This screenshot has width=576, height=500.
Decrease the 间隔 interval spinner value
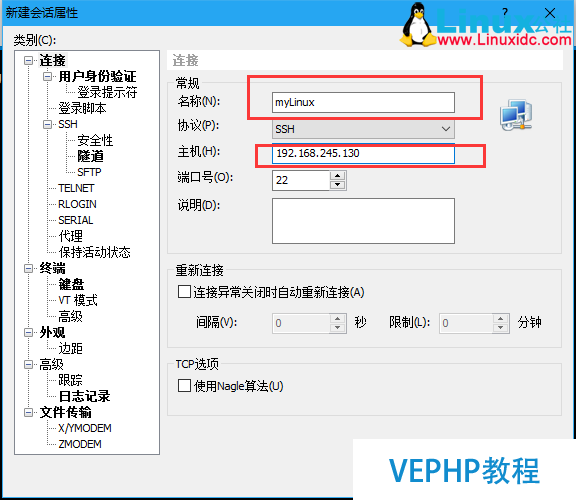(x=338, y=328)
